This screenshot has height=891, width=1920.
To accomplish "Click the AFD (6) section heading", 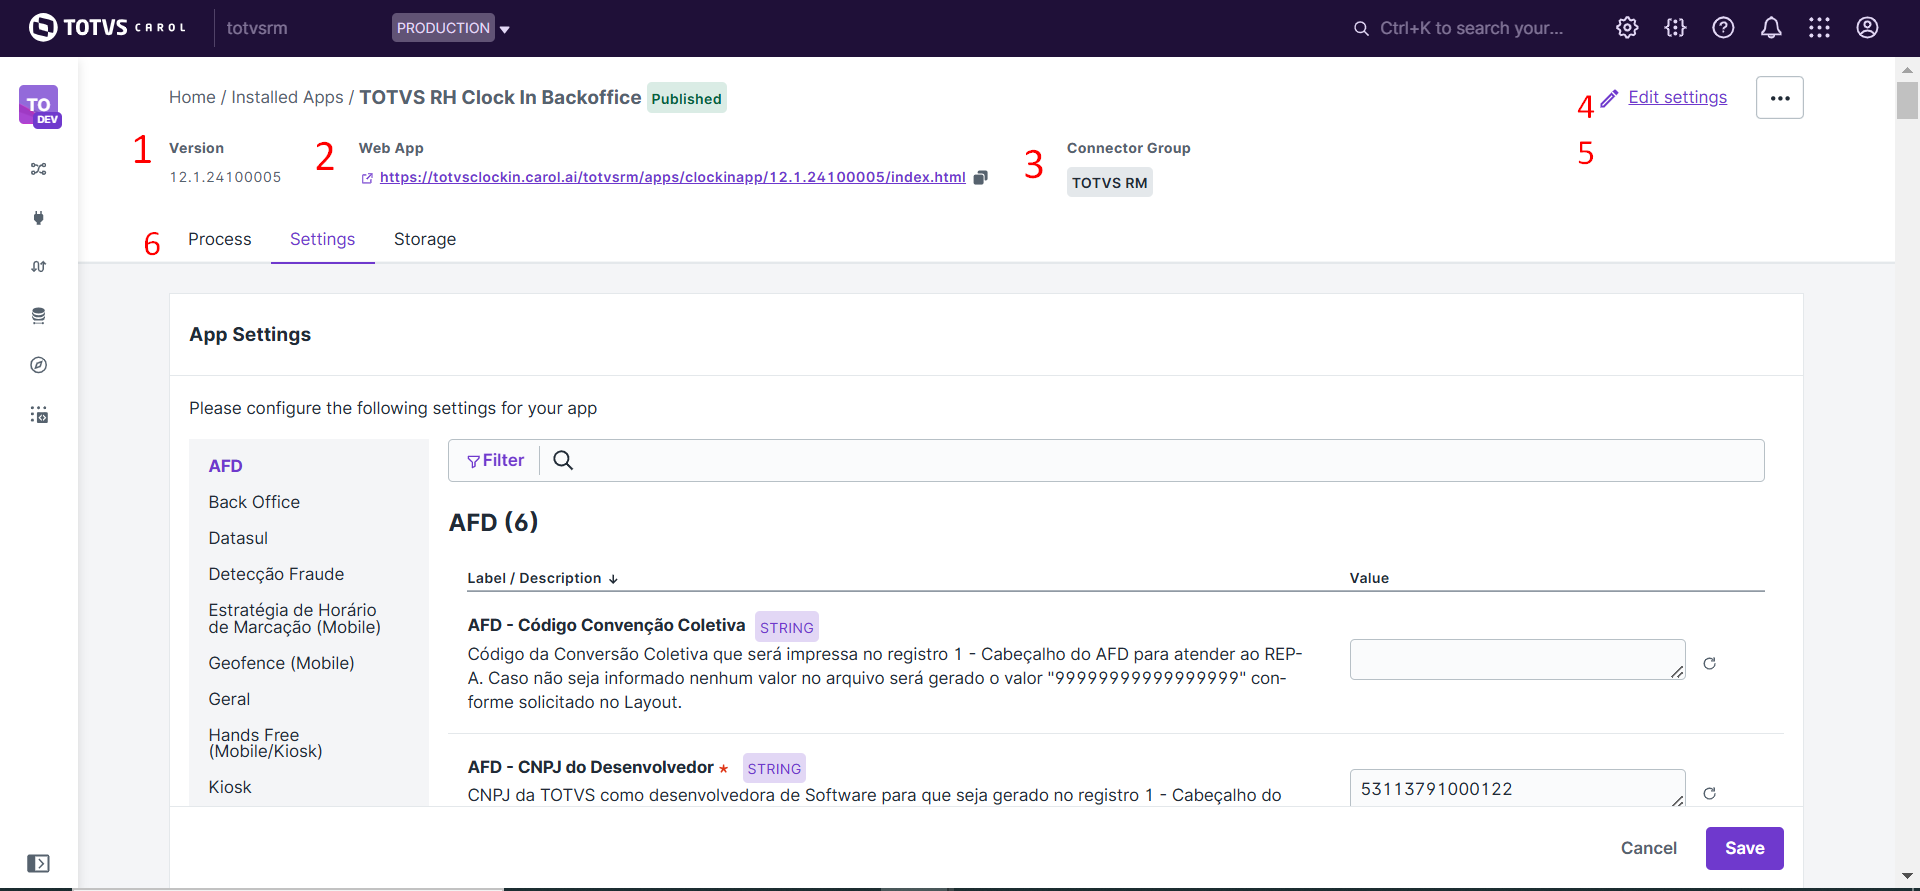I will 493,522.
